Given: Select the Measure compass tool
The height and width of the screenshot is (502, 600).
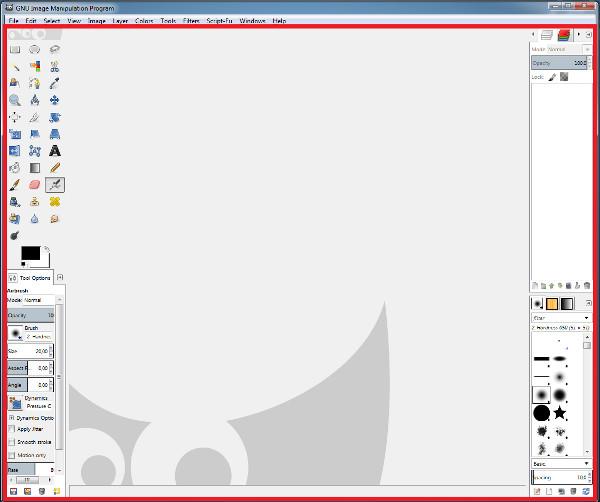Looking at the screenshot, I should point(34,100).
